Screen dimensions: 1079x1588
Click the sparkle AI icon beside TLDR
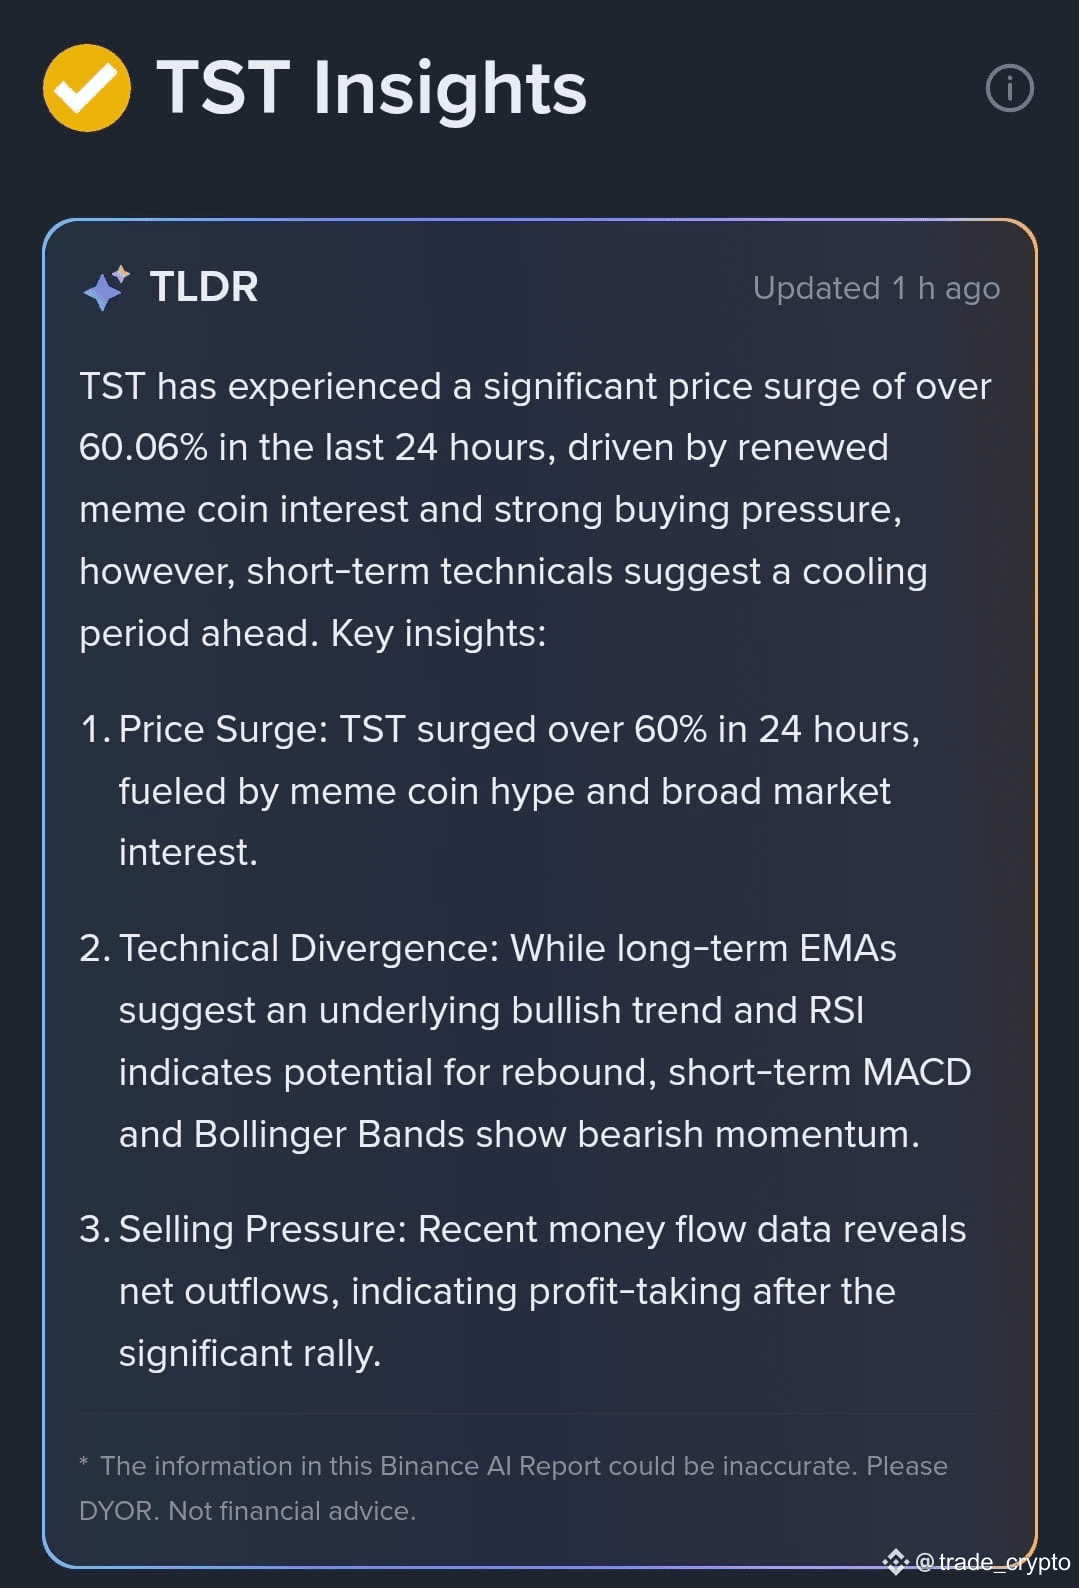tap(106, 288)
